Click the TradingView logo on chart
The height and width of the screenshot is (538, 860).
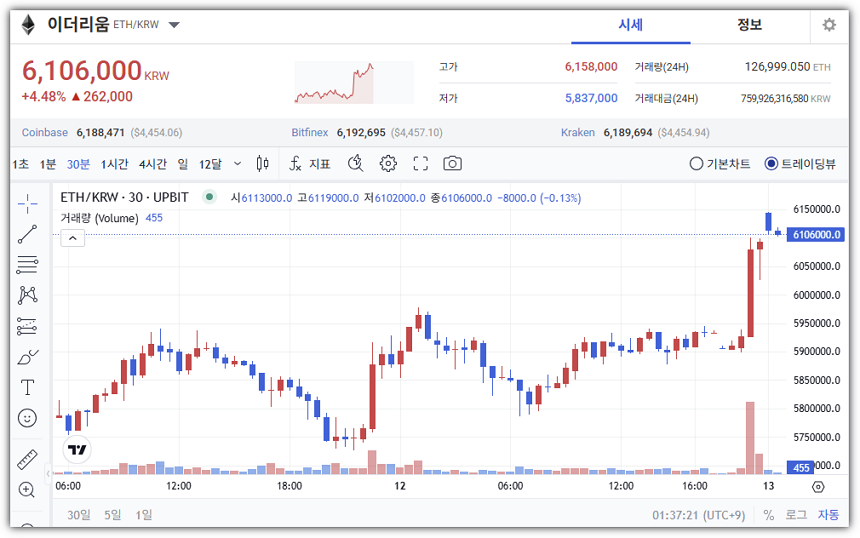tap(77, 450)
